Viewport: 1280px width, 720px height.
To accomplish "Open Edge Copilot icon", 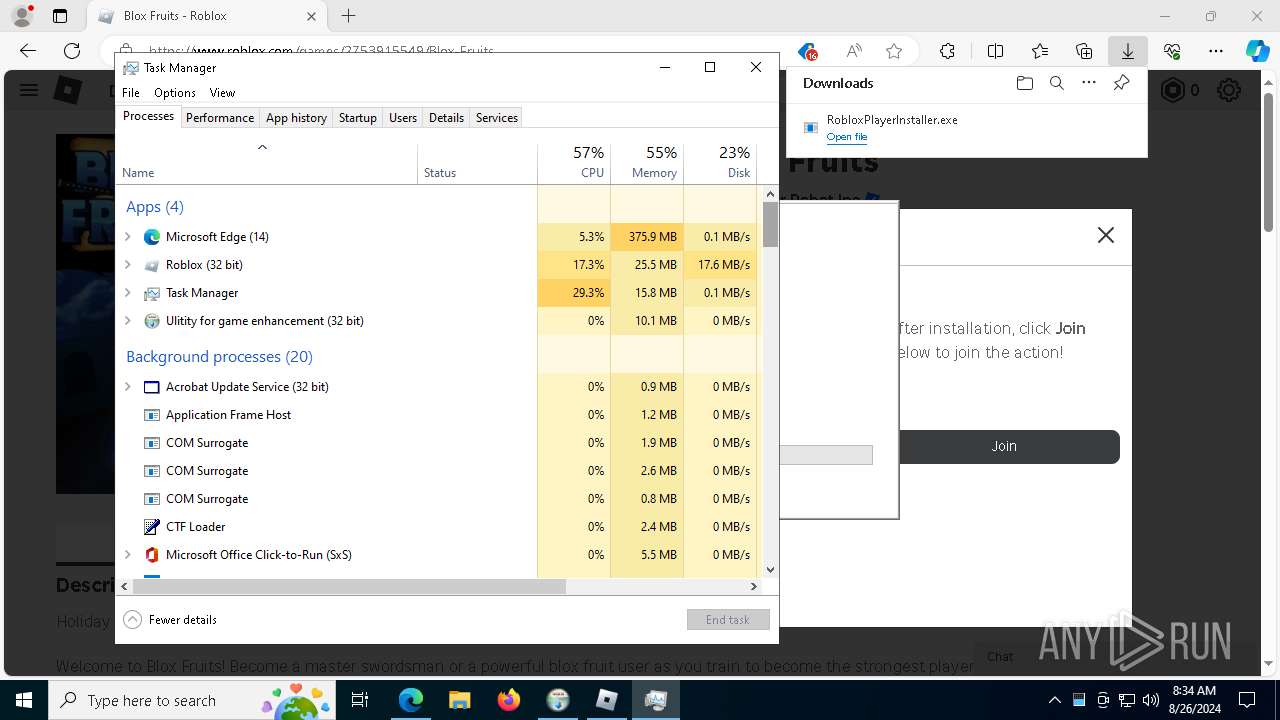I will 1257,51.
